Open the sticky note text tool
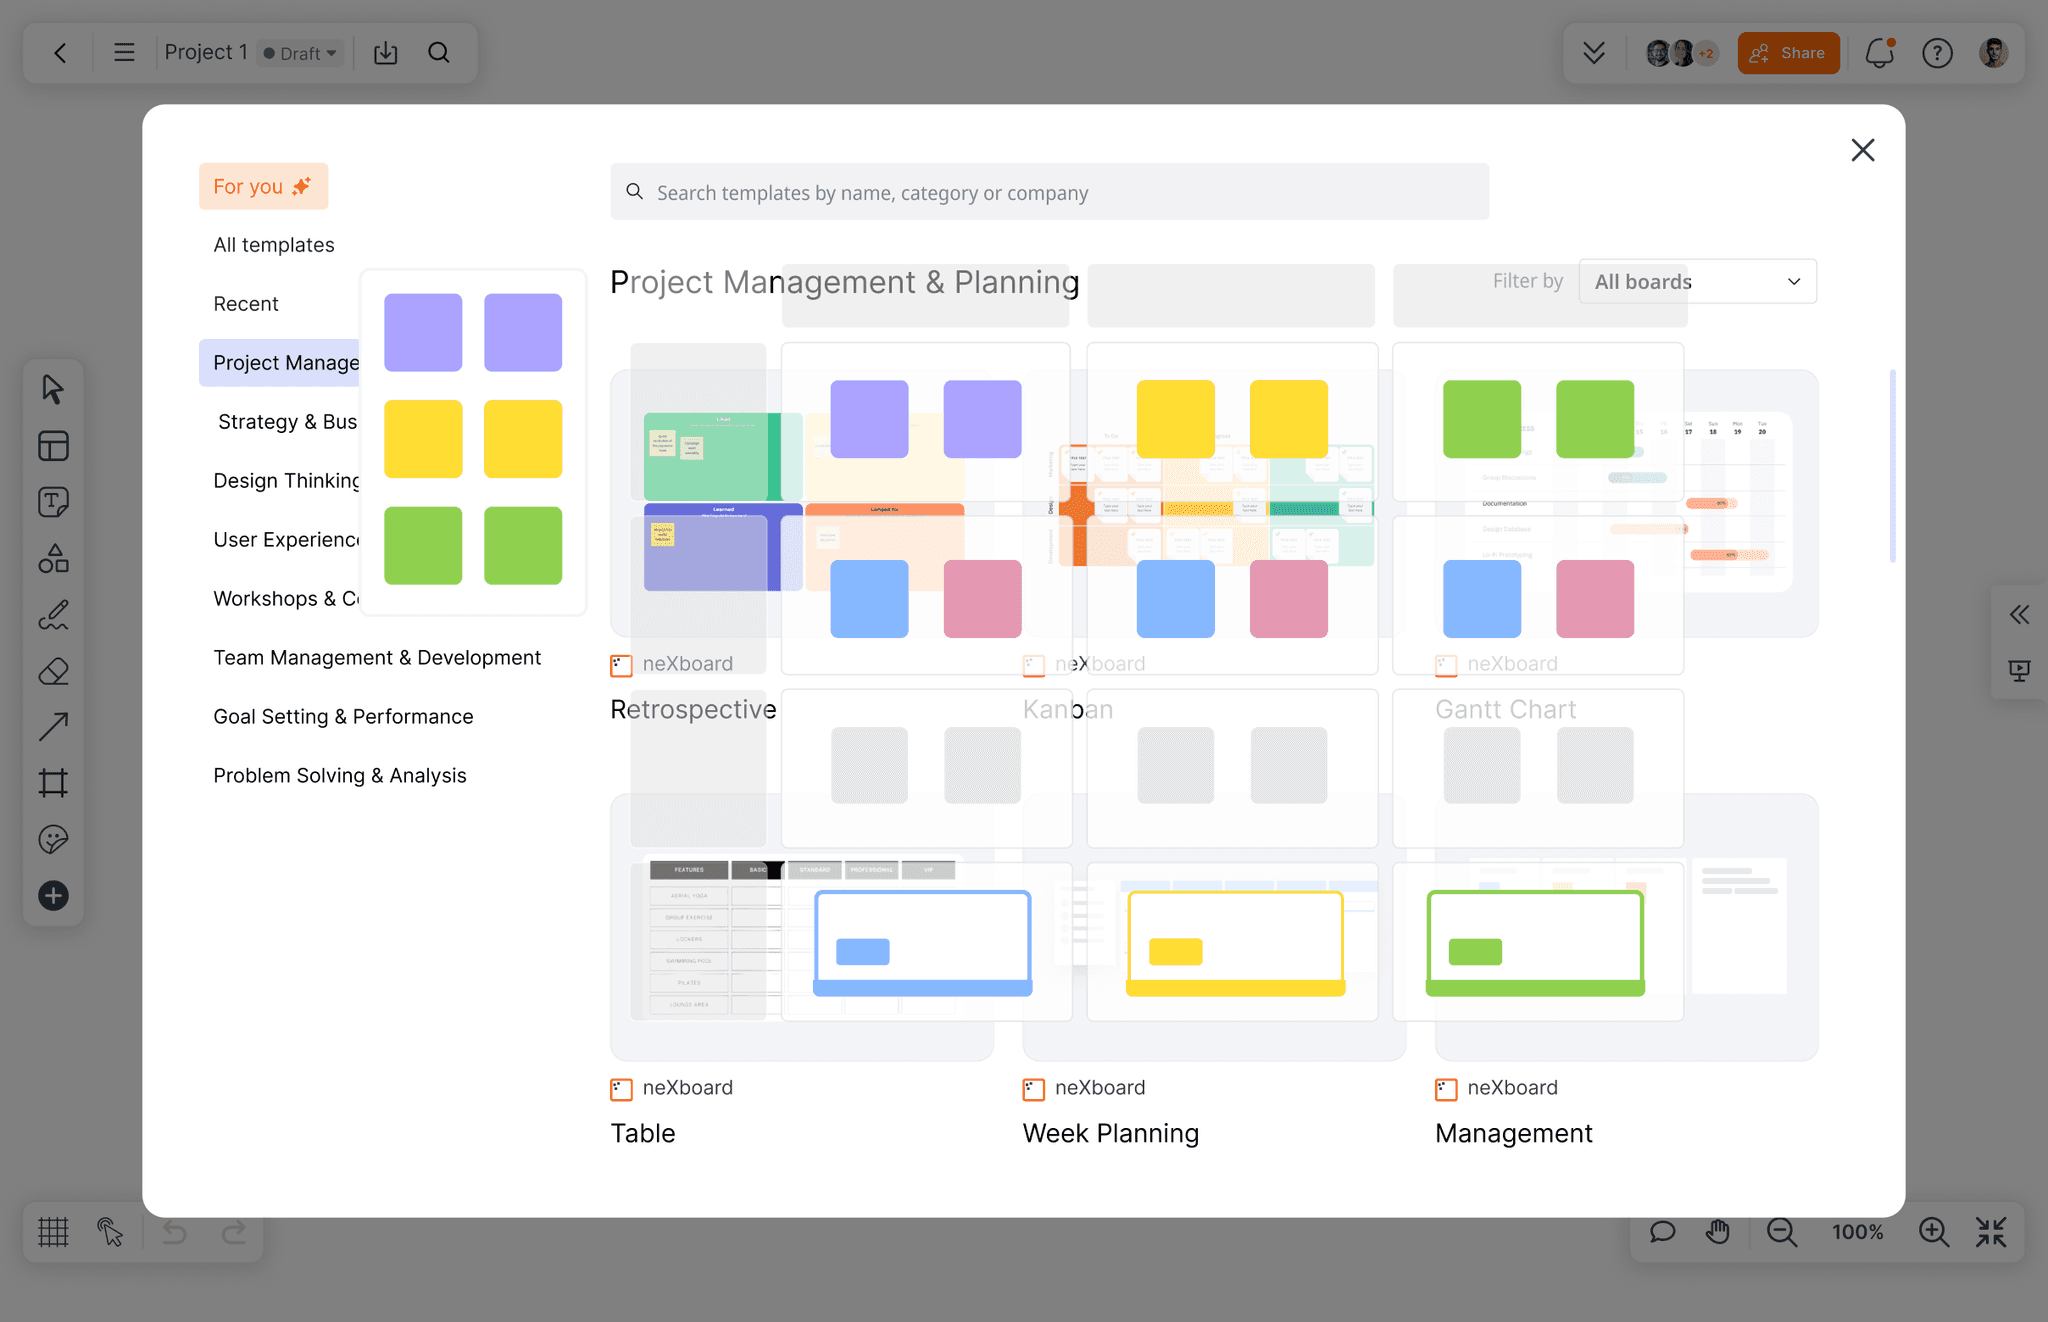2048x1322 pixels. (x=53, y=502)
